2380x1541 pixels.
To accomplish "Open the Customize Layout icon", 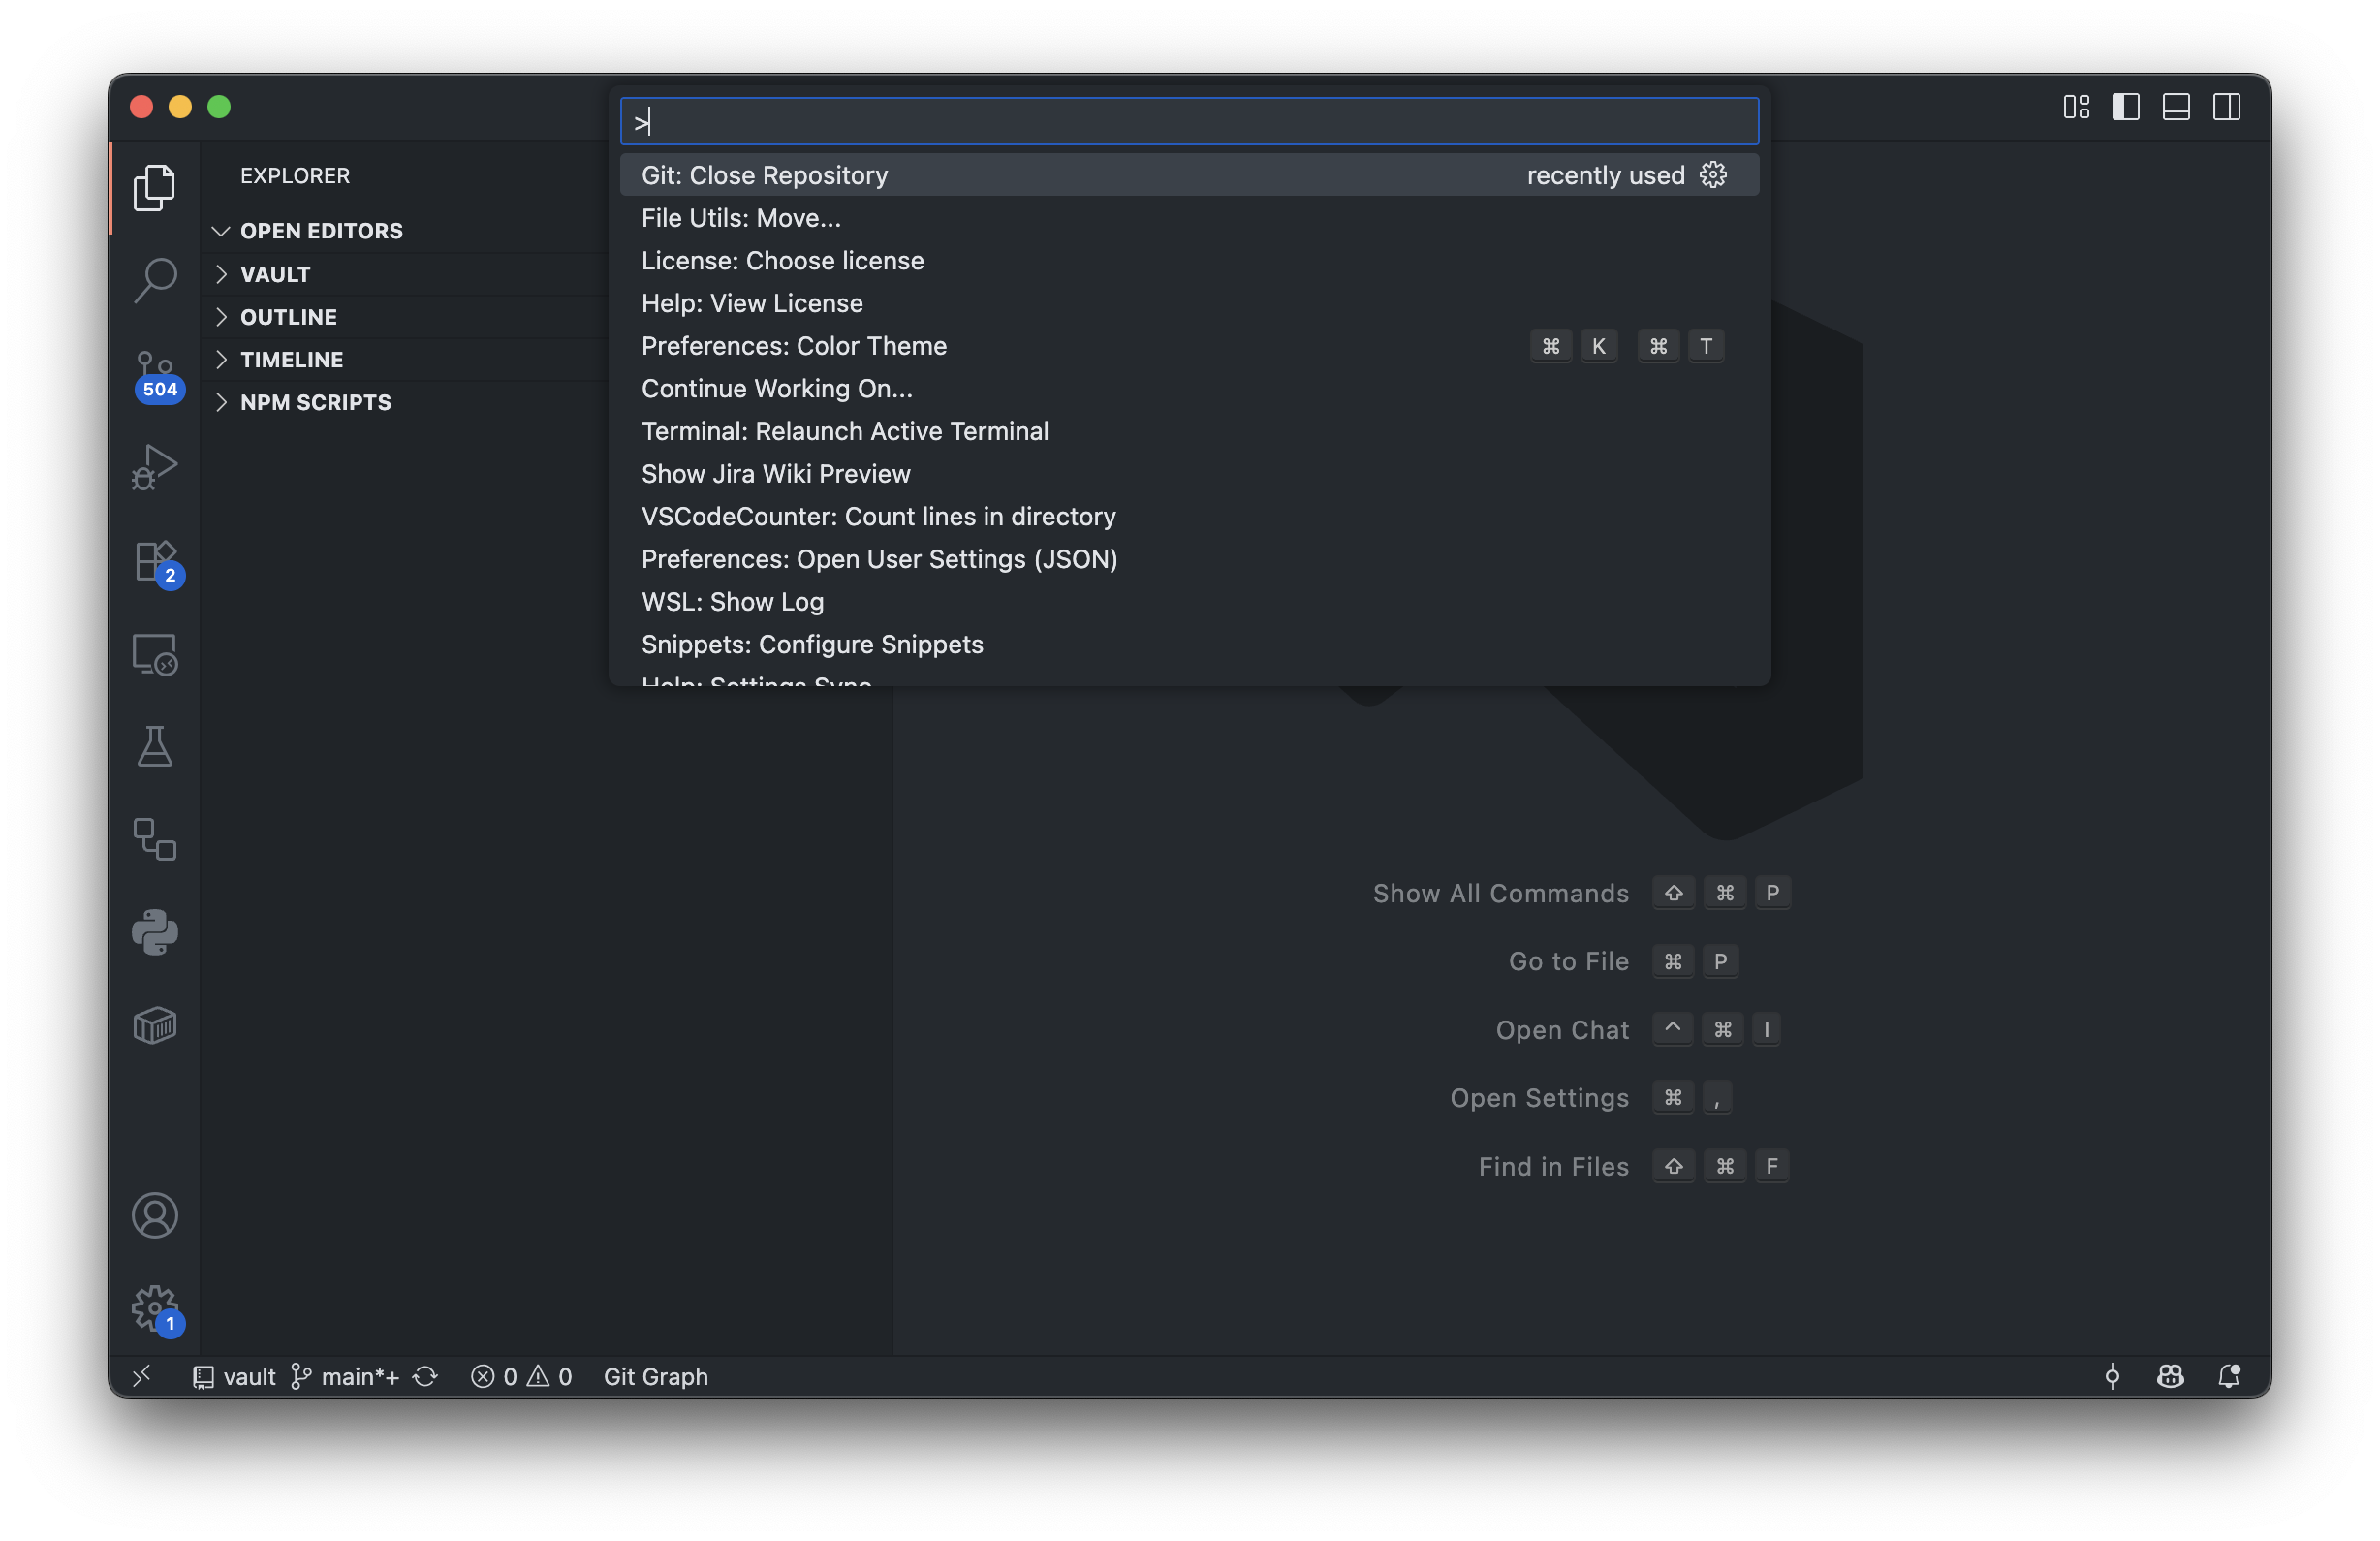I will pyautogui.click(x=2076, y=107).
